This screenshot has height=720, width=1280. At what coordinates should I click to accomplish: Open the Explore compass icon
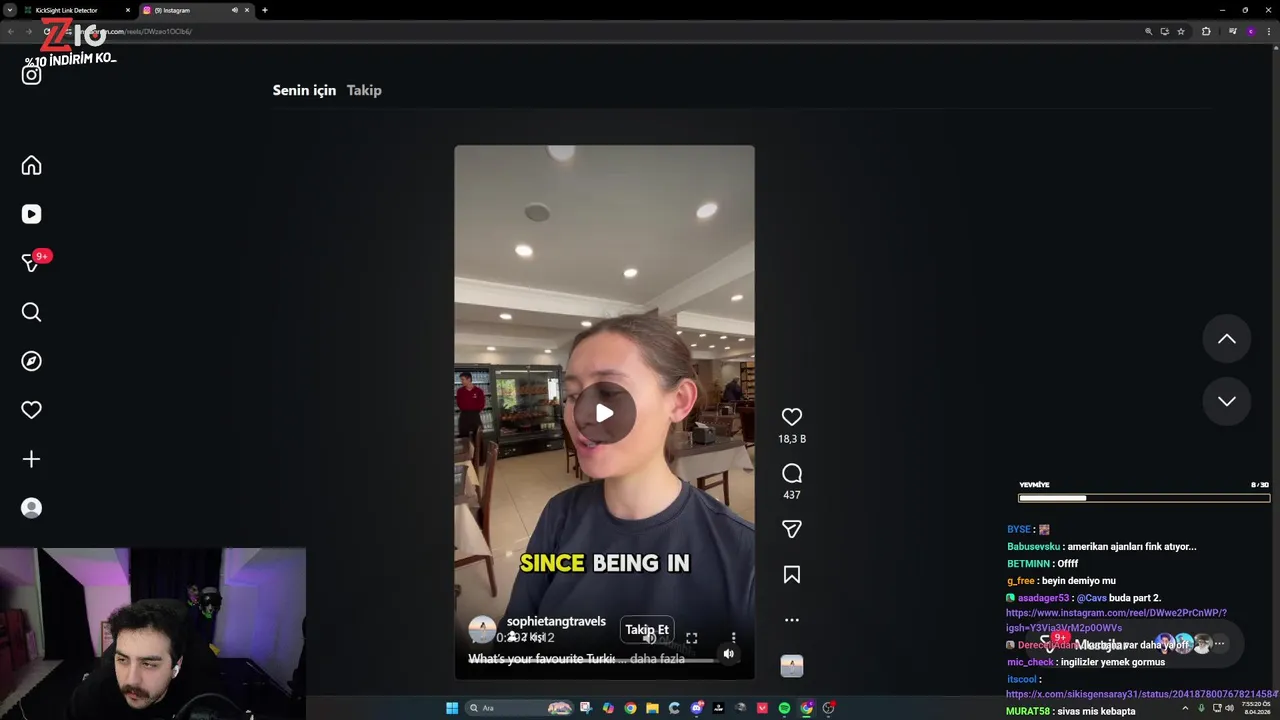point(31,361)
